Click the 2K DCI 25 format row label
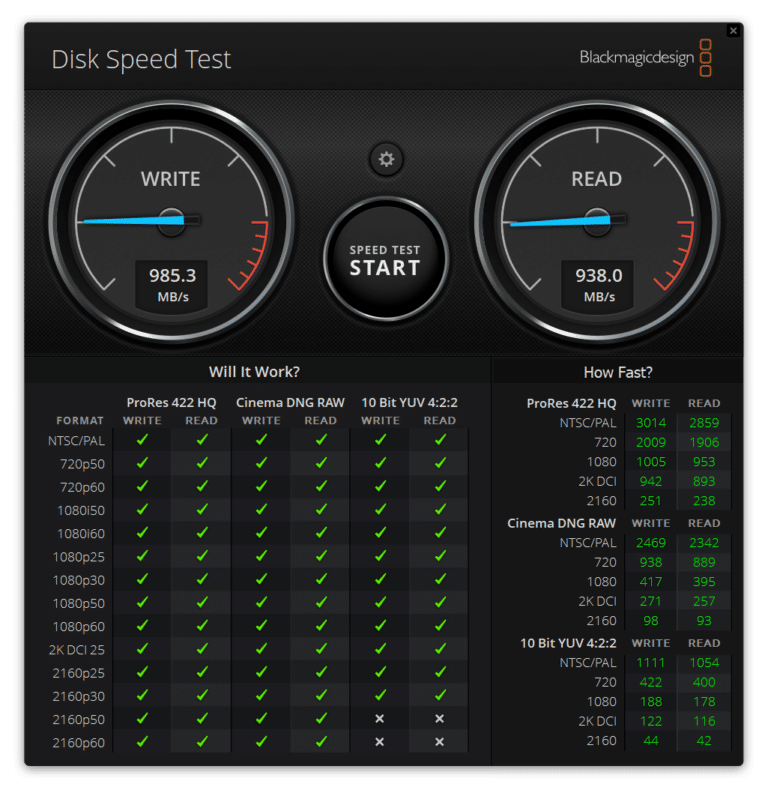Screen dimensions: 768x793 click(77, 650)
